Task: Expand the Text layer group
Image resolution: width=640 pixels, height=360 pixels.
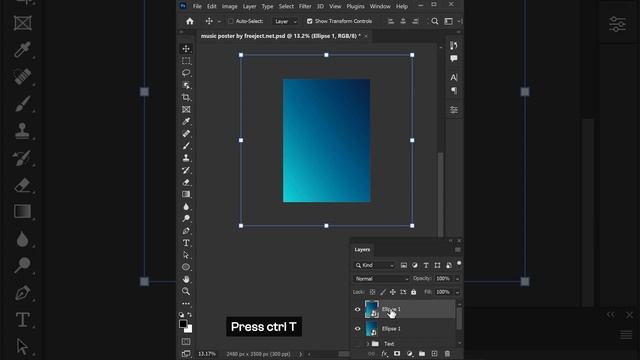Action: click(367, 344)
